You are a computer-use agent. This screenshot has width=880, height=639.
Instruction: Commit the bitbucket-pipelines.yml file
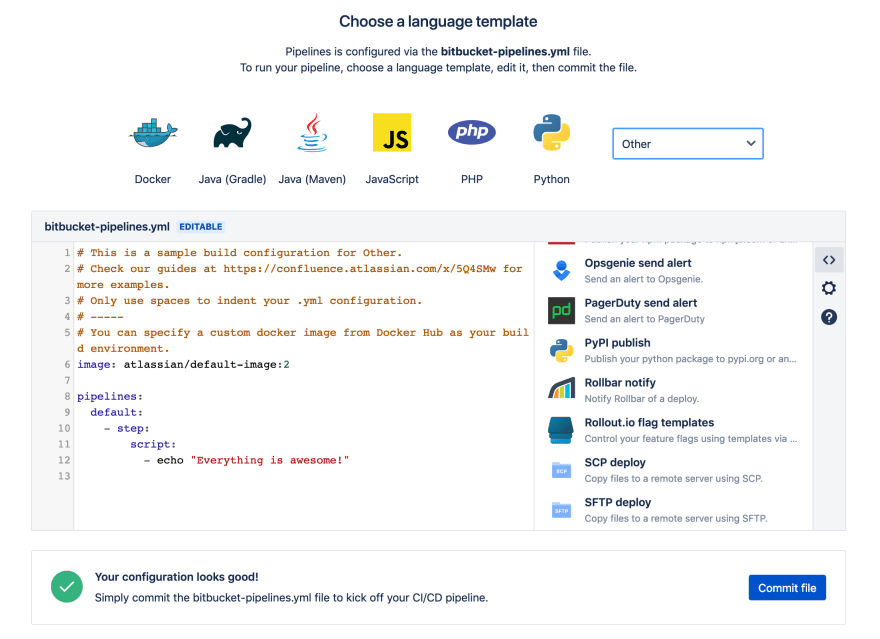tap(787, 587)
